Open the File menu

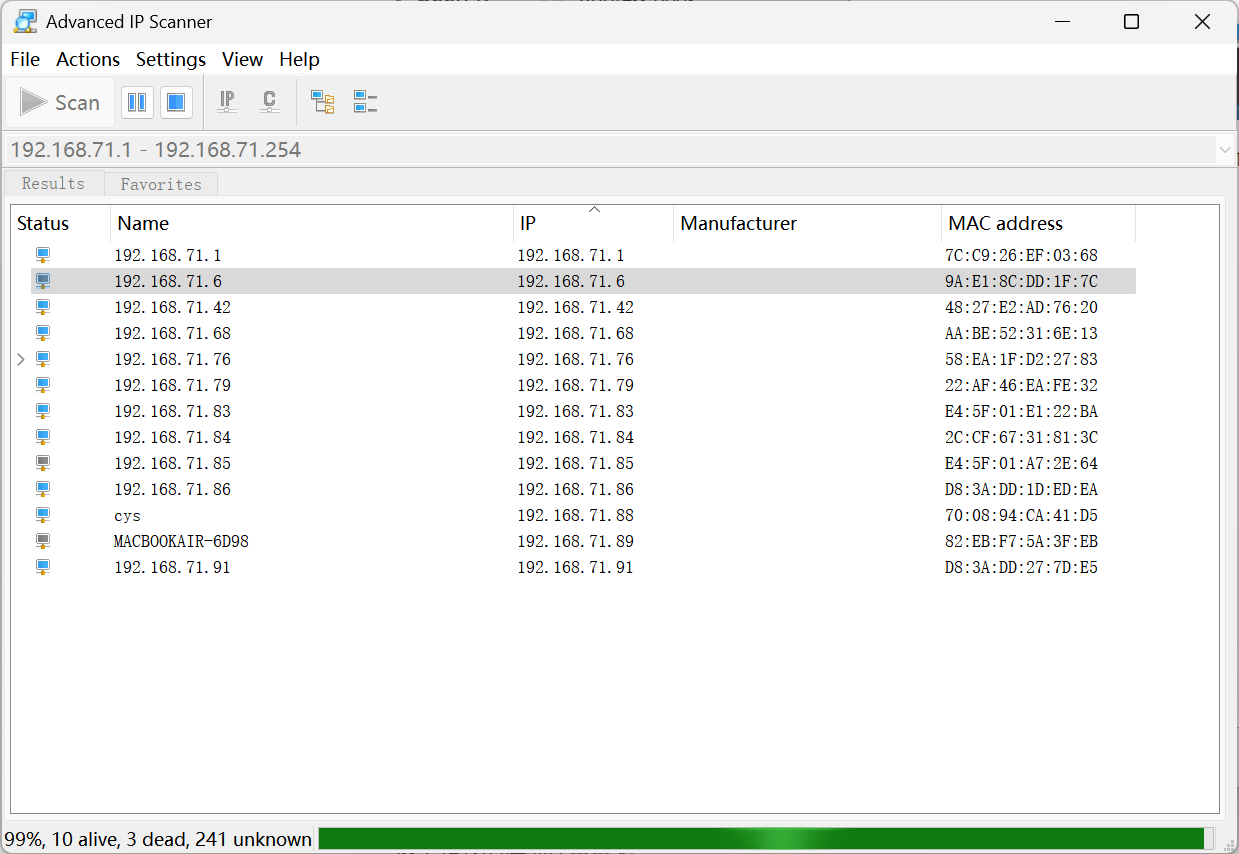point(25,59)
